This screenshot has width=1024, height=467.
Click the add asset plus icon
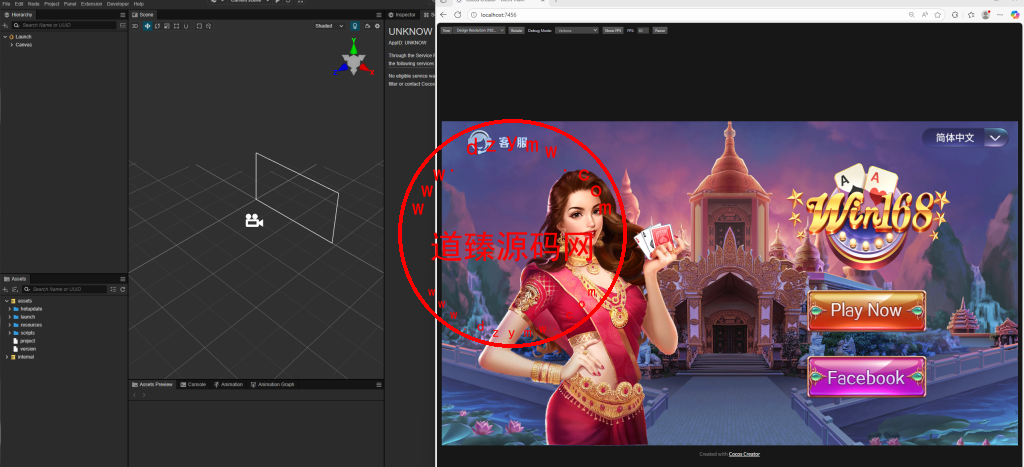[x=5, y=289]
